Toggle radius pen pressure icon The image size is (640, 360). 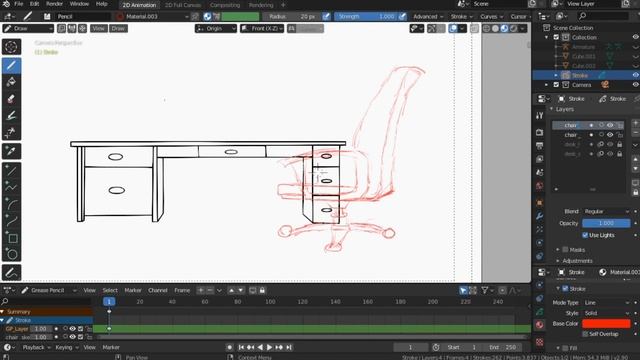point(326,16)
